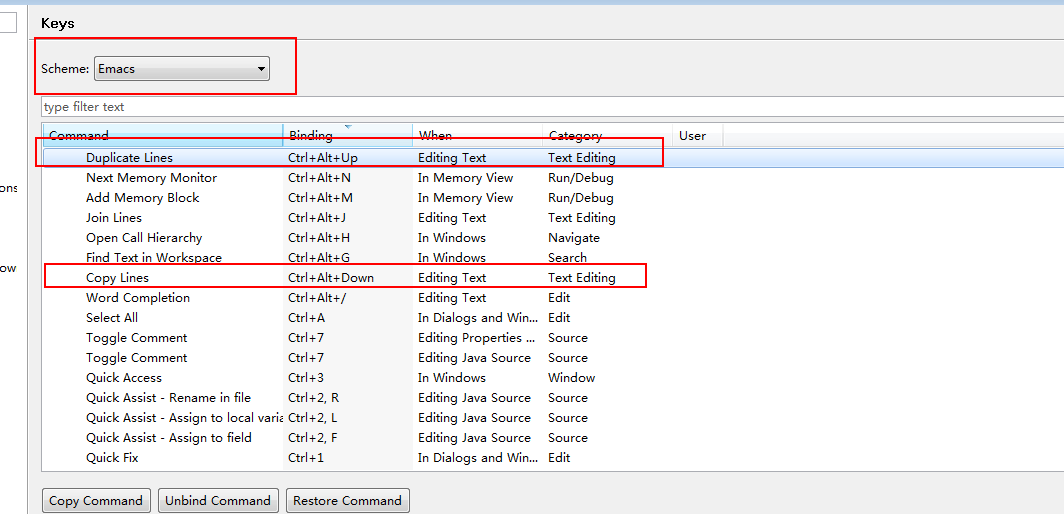Sort by the Command column header
Viewport: 1064px width, 514px height.
[160, 135]
